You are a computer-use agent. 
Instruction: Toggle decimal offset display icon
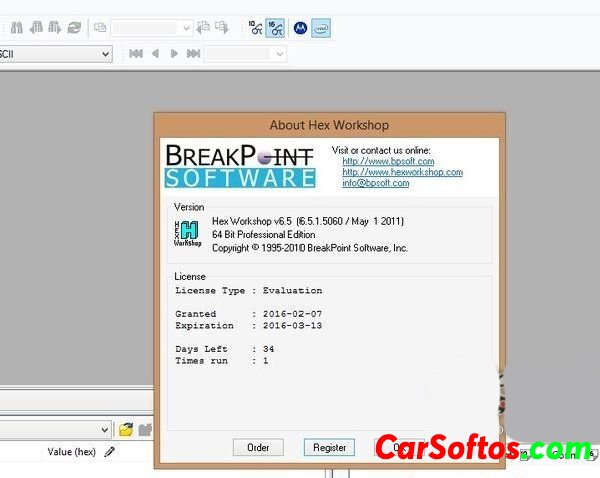(x=255, y=28)
